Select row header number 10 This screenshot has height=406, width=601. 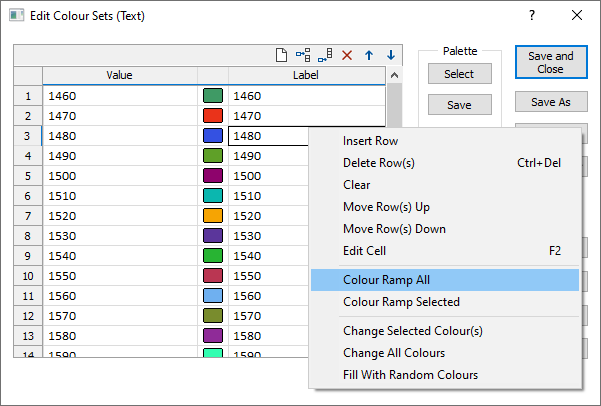click(28, 276)
